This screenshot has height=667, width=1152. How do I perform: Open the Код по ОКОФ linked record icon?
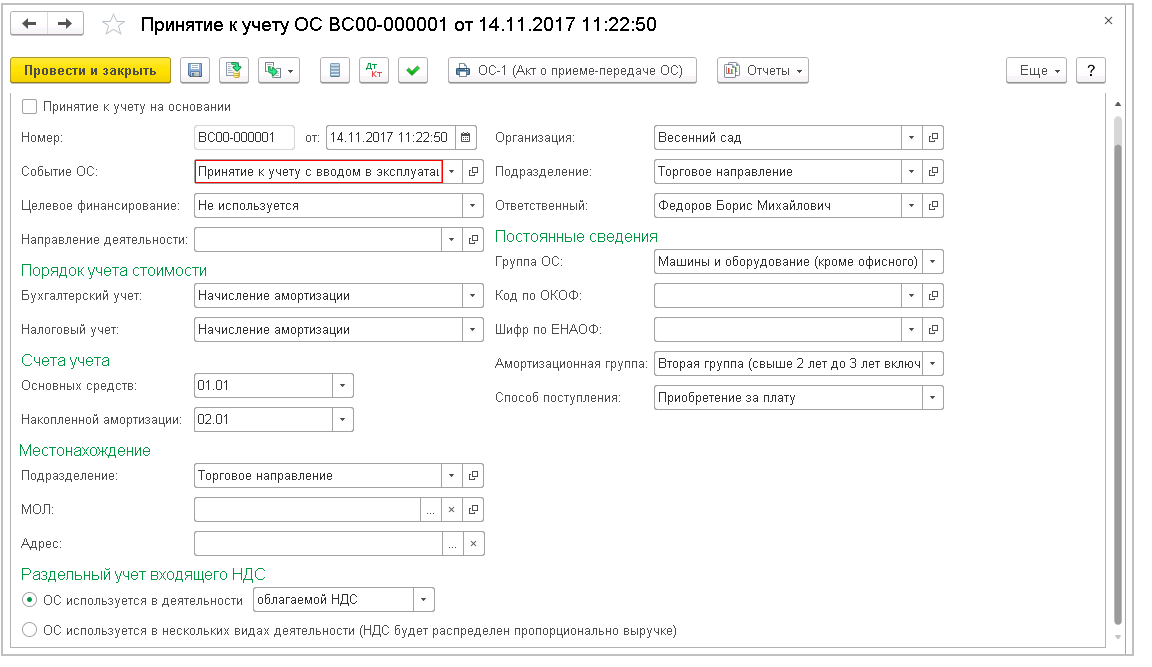933,295
